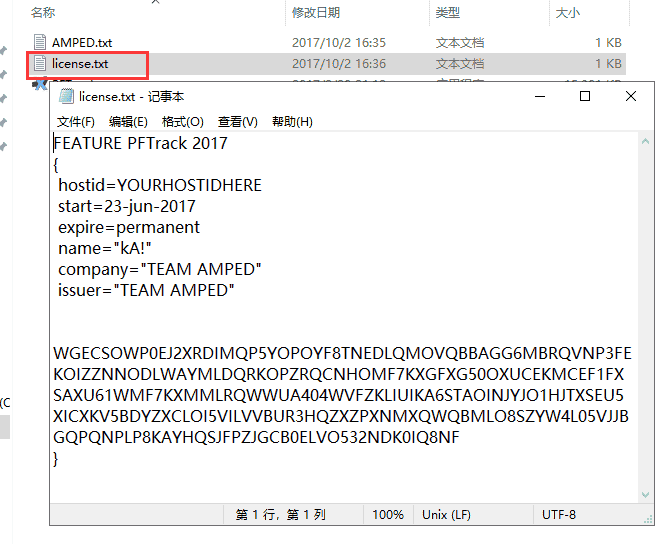Click the Notepad scroll down arrow
Viewport: 671px width, 544px height.
coord(645,494)
